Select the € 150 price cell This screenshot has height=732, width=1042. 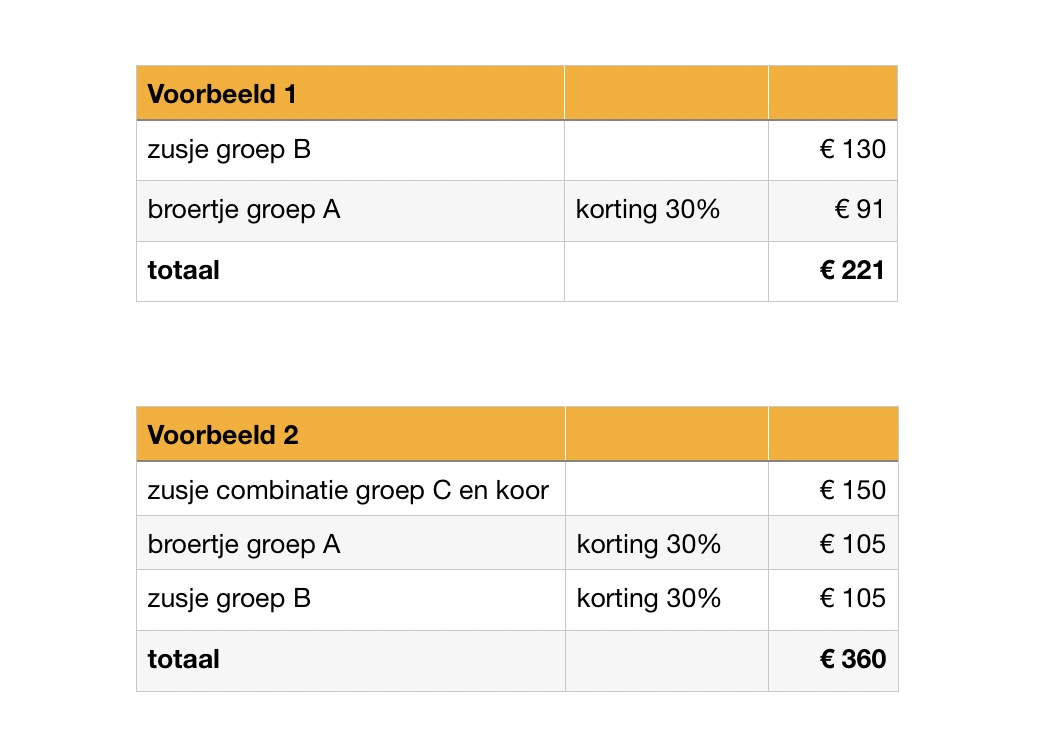[833, 488]
